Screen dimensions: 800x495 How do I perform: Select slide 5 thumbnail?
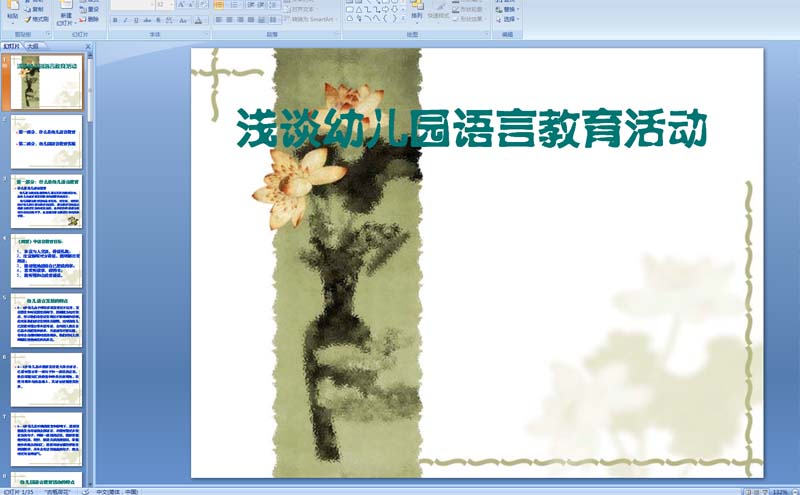[46, 320]
